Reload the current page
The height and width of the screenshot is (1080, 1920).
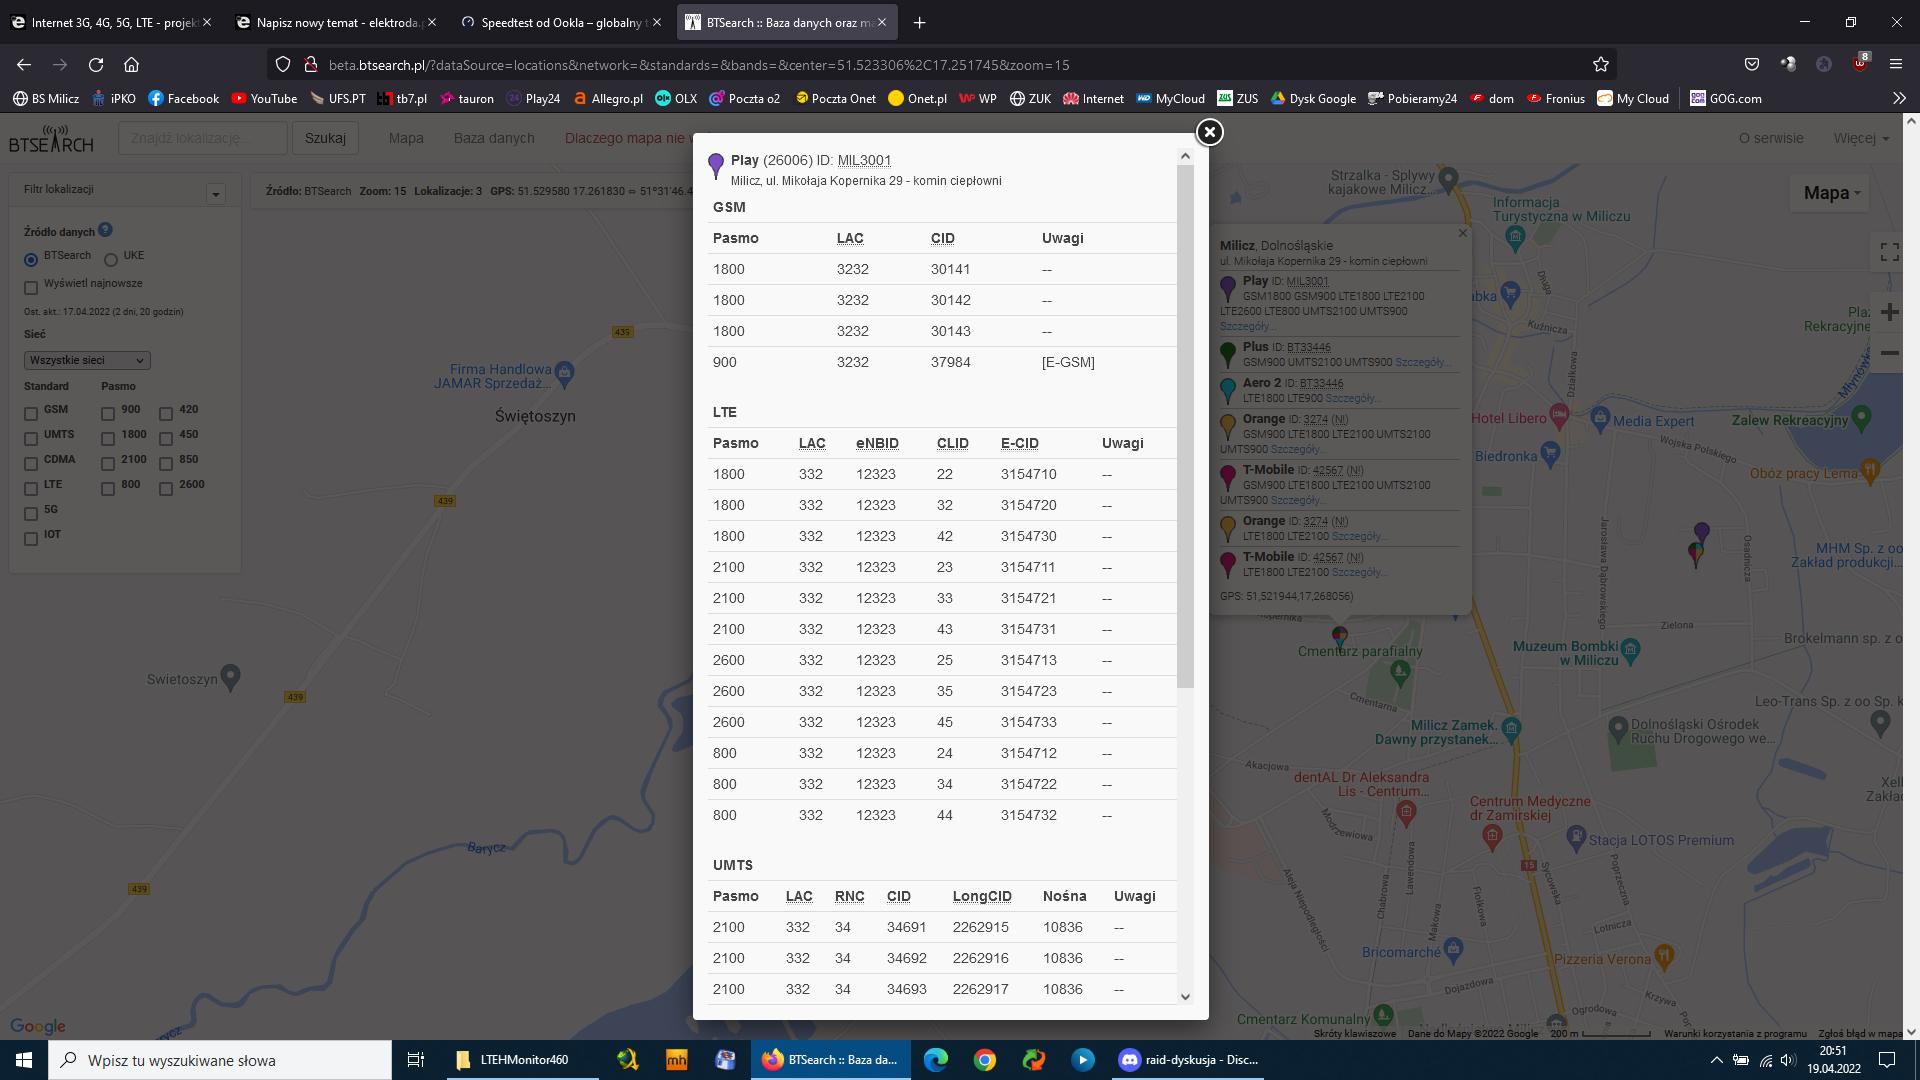pos(96,65)
